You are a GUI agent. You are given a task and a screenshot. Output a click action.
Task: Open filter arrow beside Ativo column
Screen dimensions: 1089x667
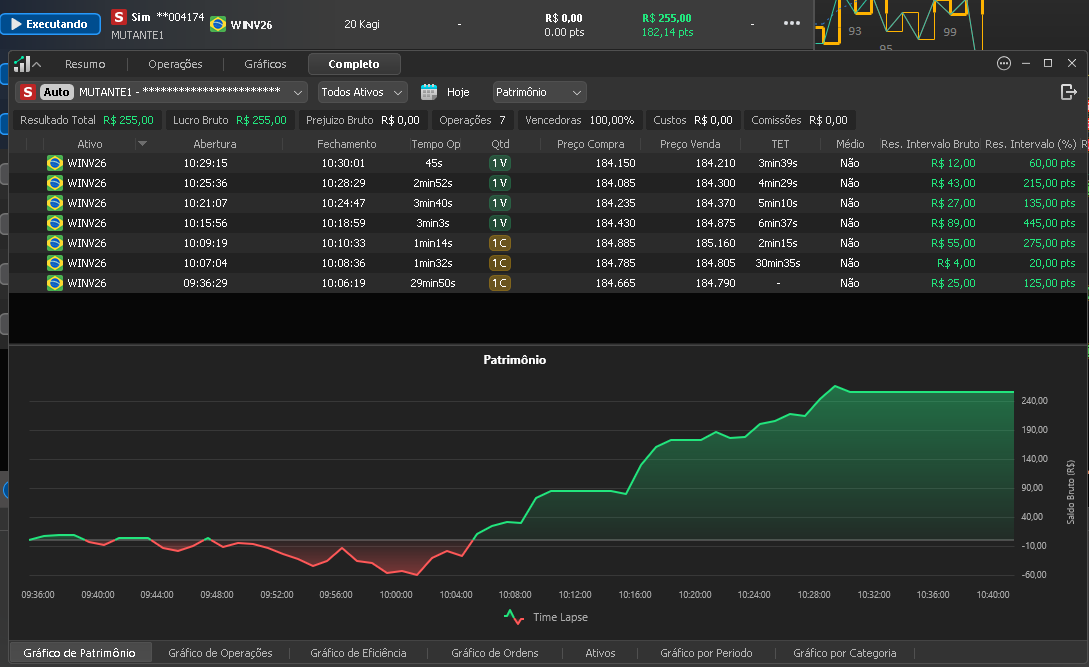tap(142, 144)
